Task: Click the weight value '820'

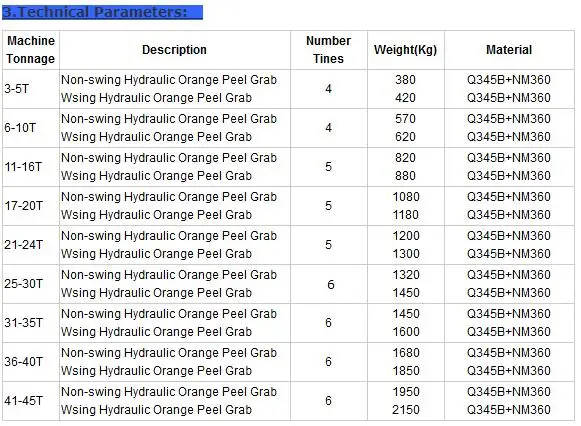Action: 405,157
